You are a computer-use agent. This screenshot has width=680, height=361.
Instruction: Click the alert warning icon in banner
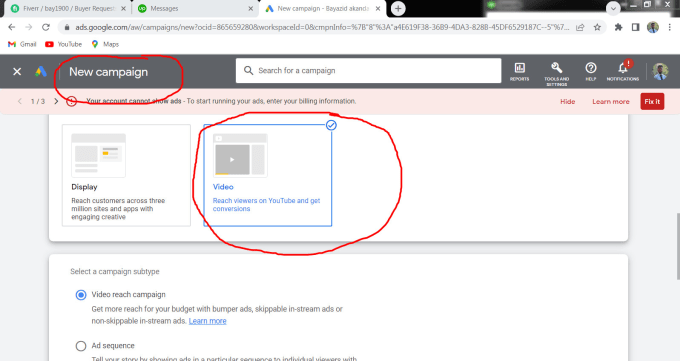click(x=72, y=102)
